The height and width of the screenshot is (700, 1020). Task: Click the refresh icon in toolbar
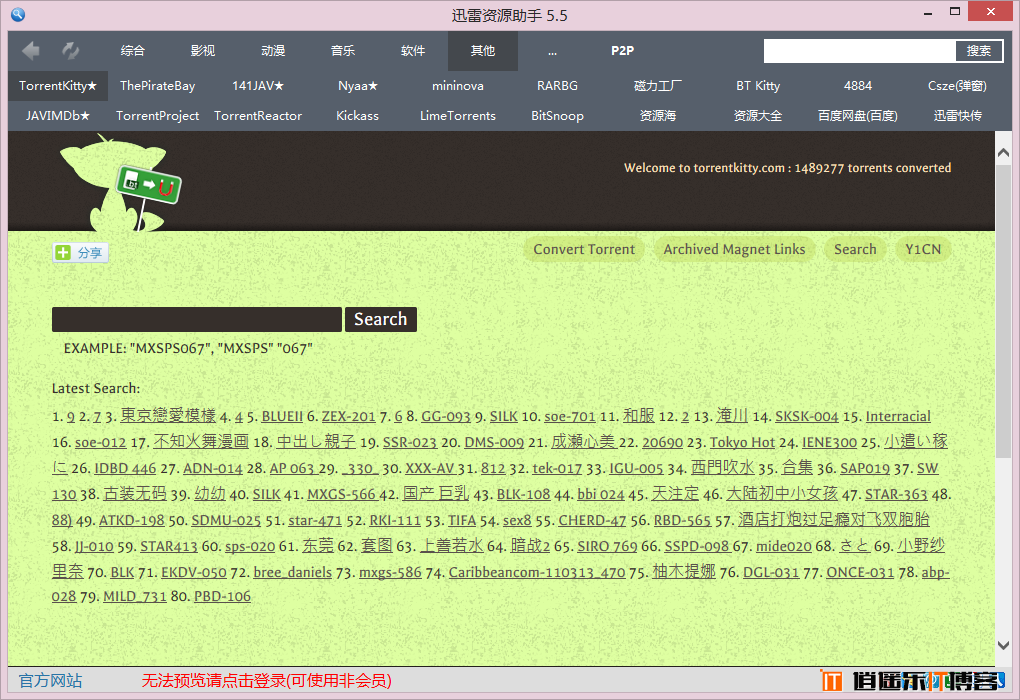point(70,51)
